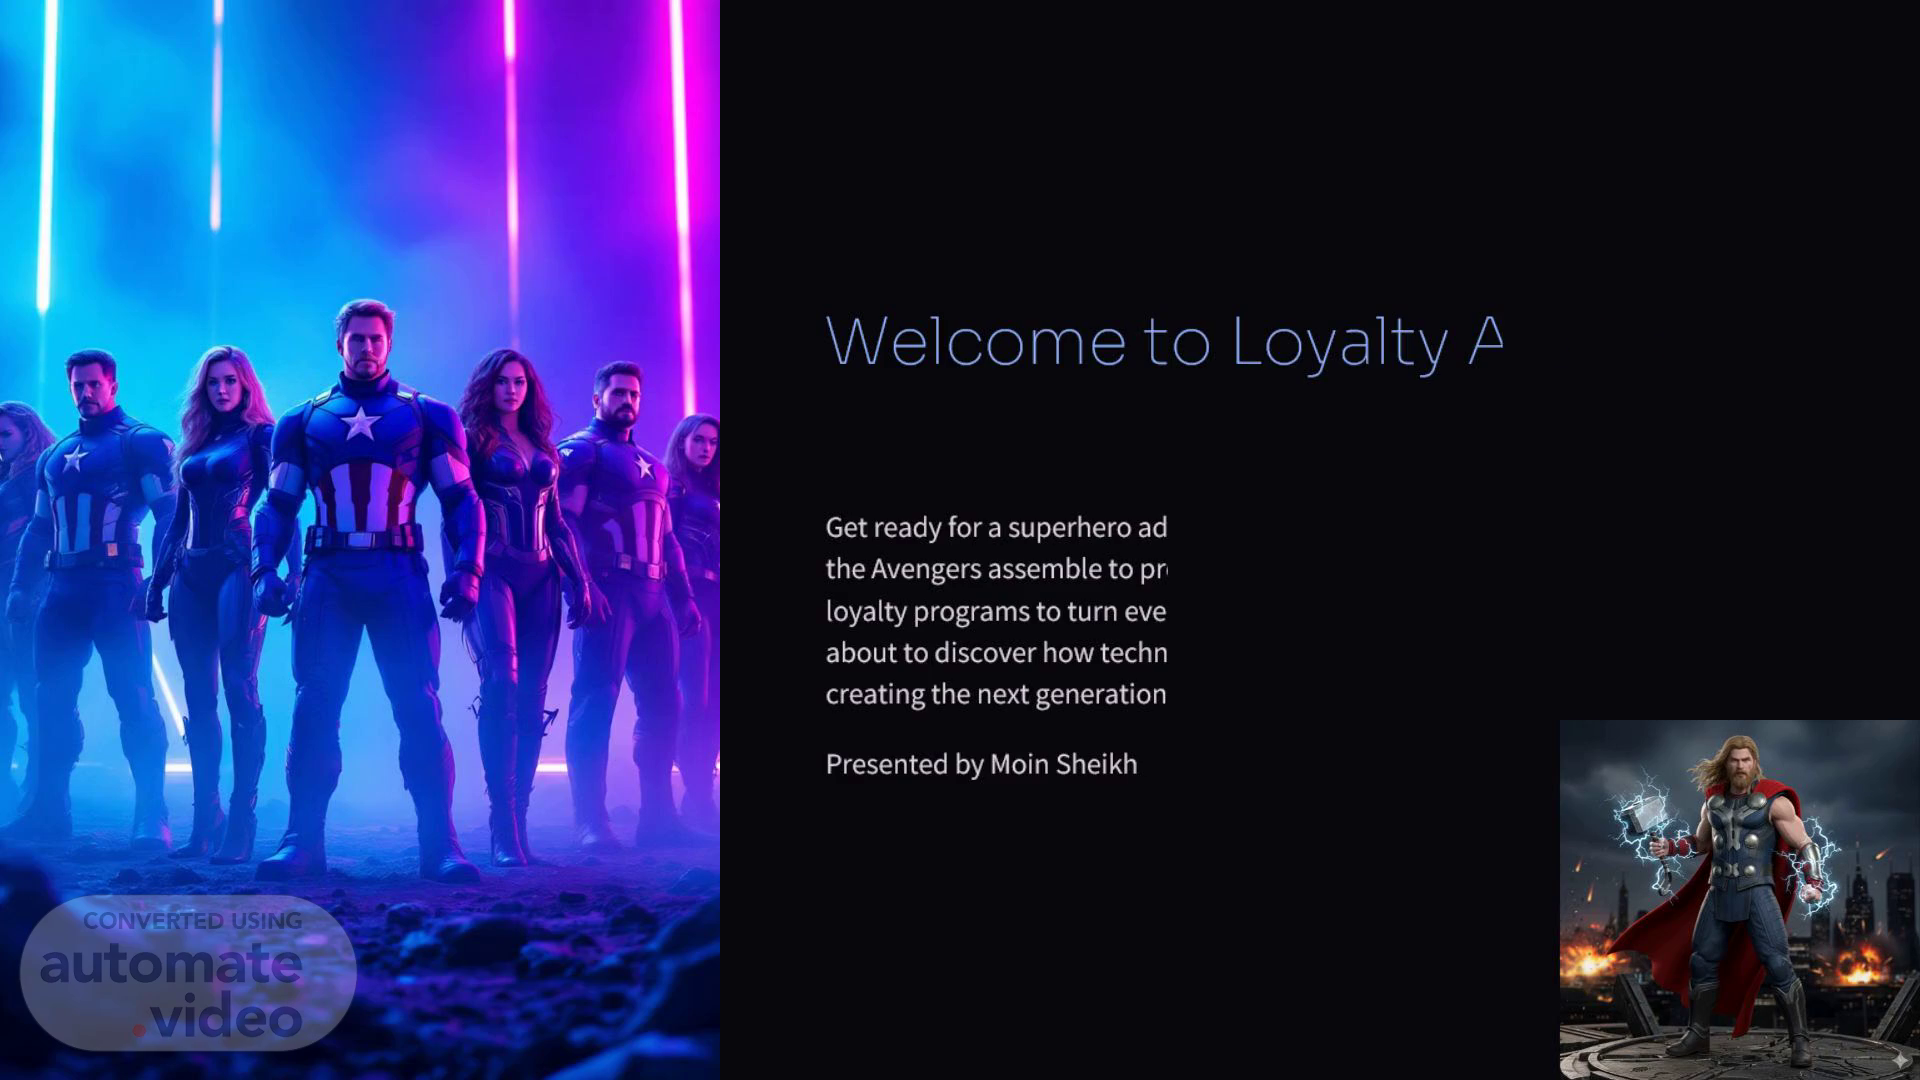Image resolution: width=1920 pixels, height=1080 pixels.
Task: Click the Gemini sparkle icon on Thor image
Action: (1898, 1059)
